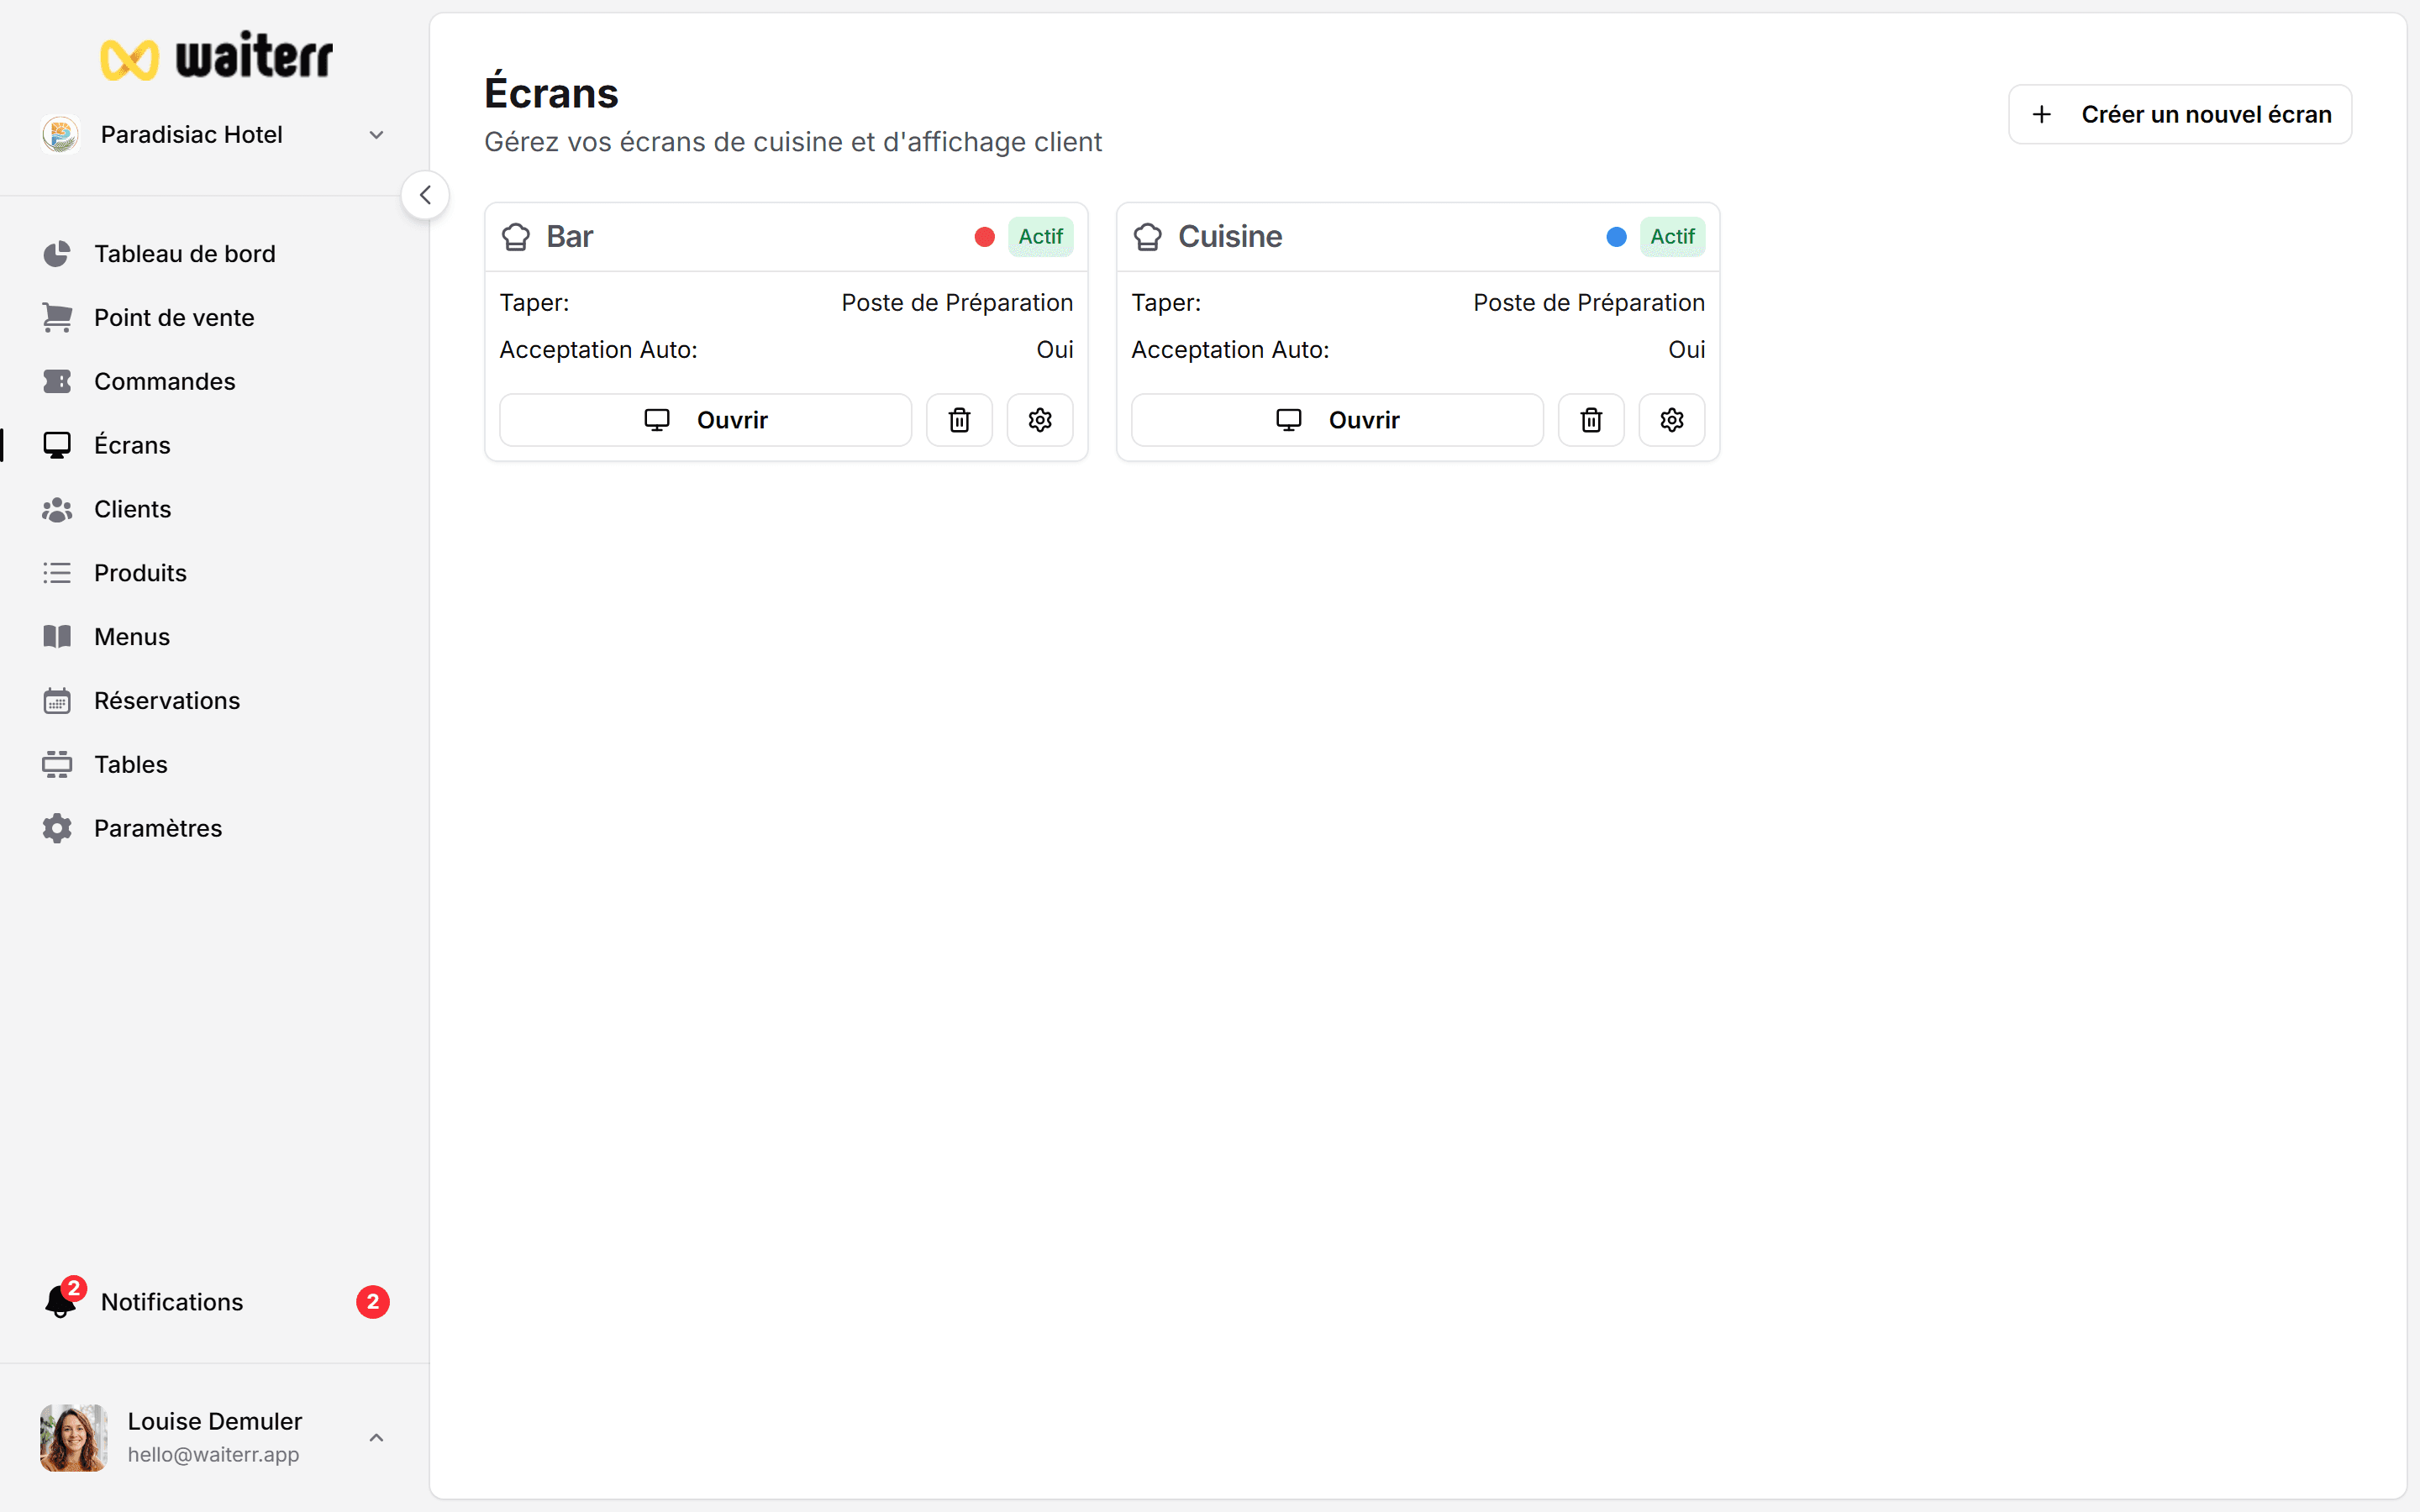
Task: Open the Menus section
Action: (132, 638)
